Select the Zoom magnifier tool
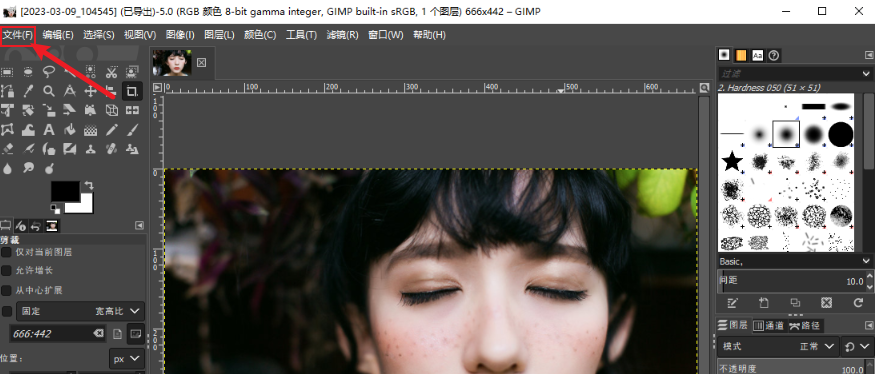This screenshot has width=875, height=374. click(49, 91)
